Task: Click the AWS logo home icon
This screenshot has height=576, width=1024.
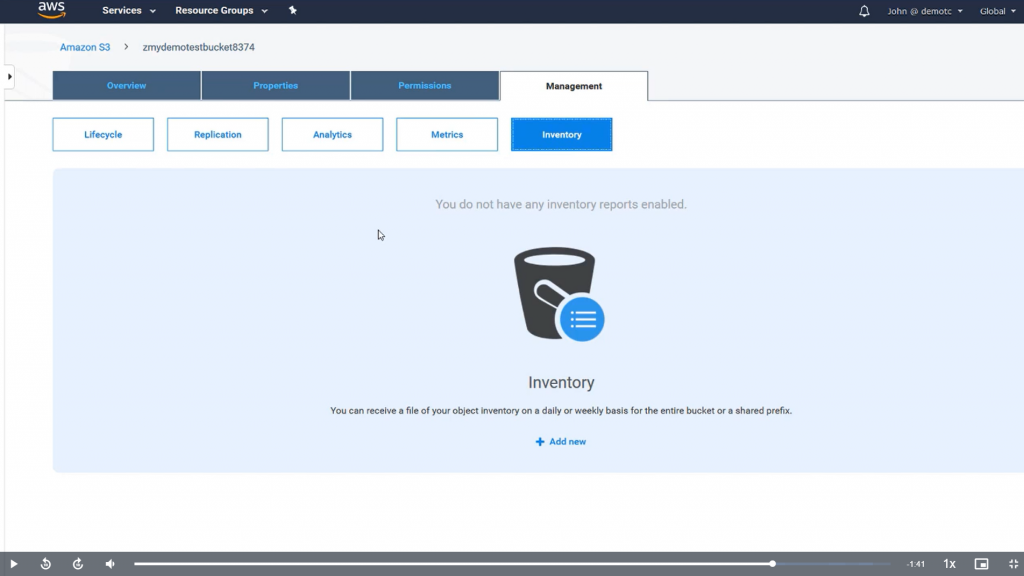Action: 52,10
